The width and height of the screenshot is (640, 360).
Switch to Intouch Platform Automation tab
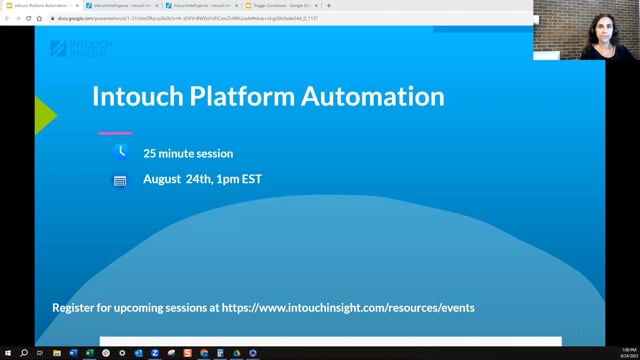pyautogui.click(x=42, y=6)
